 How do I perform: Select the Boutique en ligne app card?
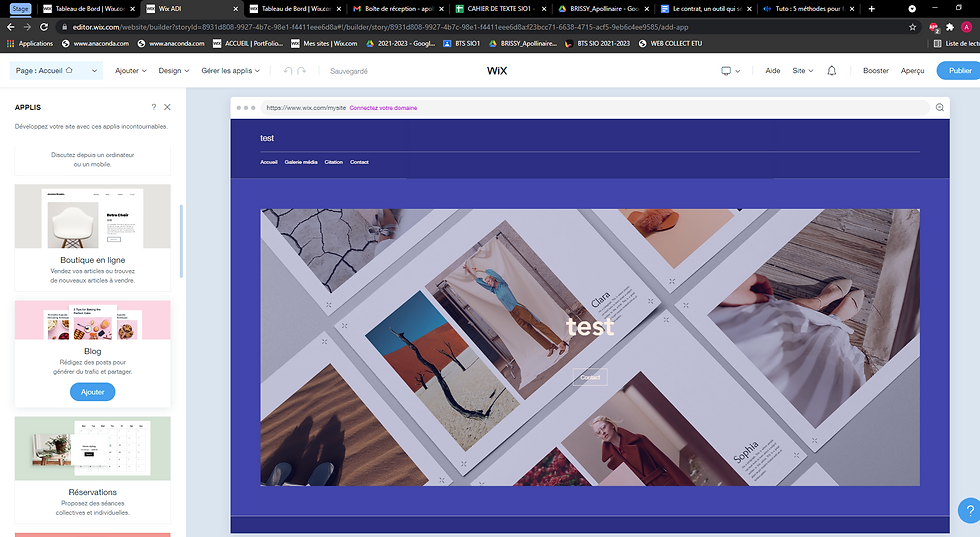(x=92, y=237)
